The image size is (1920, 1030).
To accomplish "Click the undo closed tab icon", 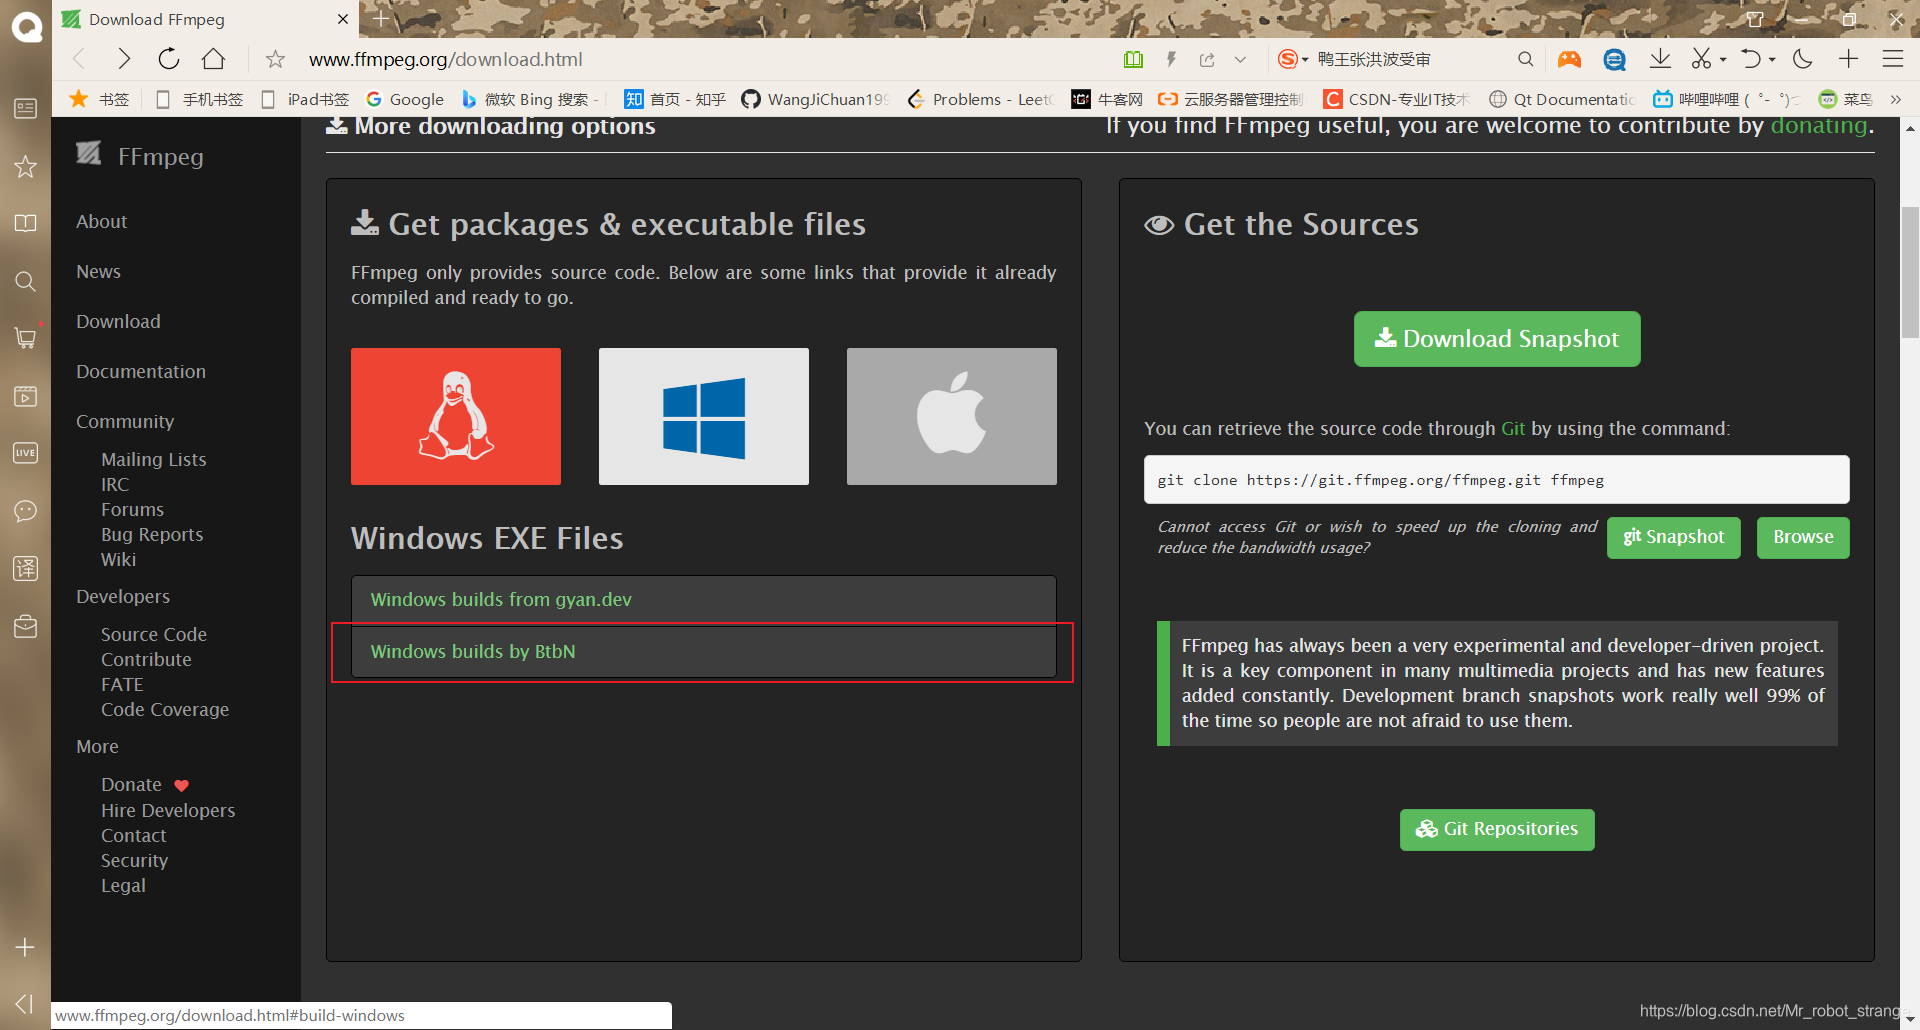I will coord(1750,59).
